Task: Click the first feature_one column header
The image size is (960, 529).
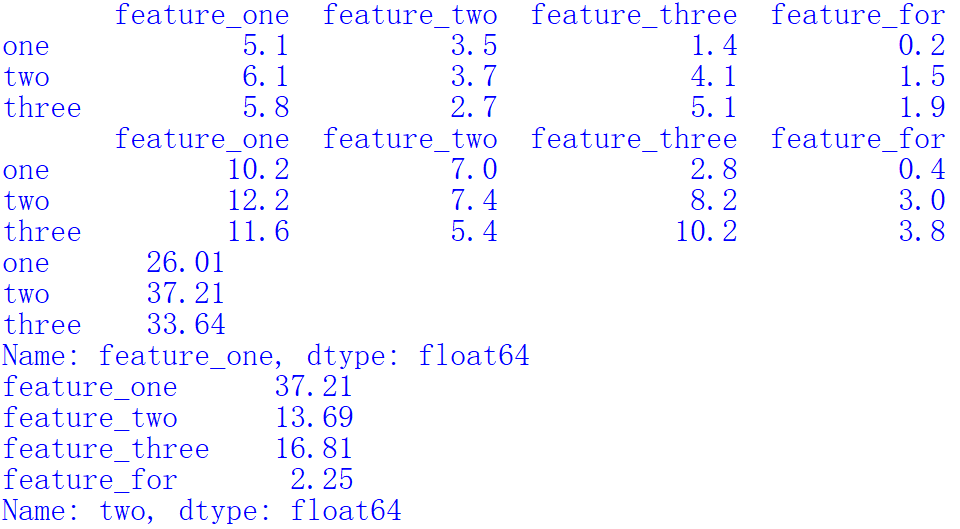Action: tap(202, 15)
